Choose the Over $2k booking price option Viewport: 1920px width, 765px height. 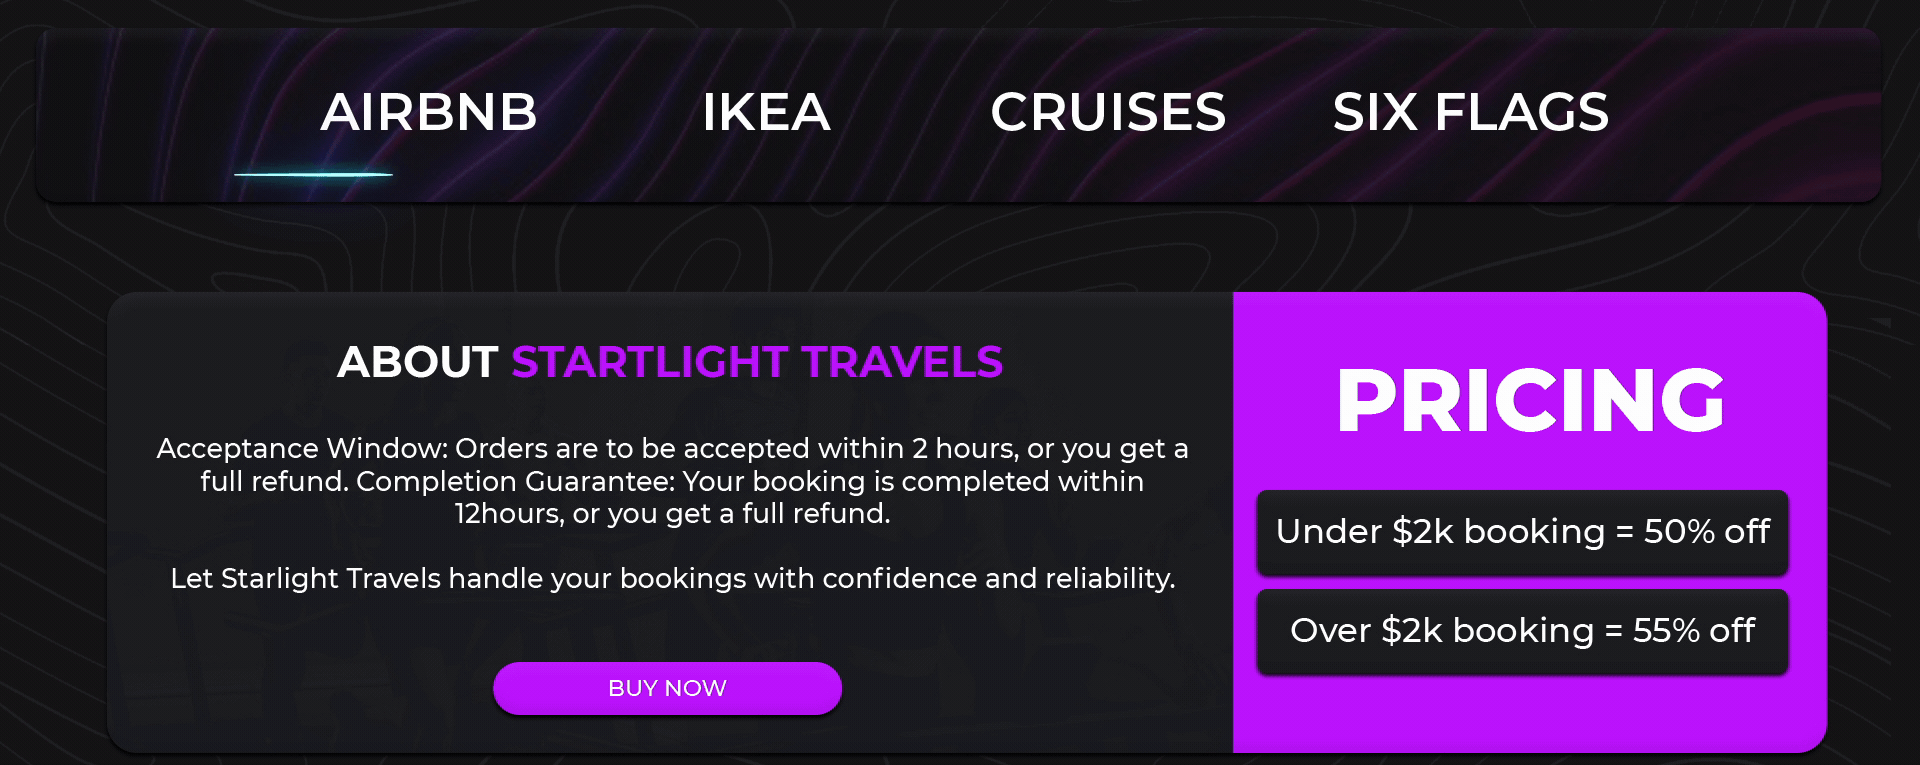[x=1522, y=631]
